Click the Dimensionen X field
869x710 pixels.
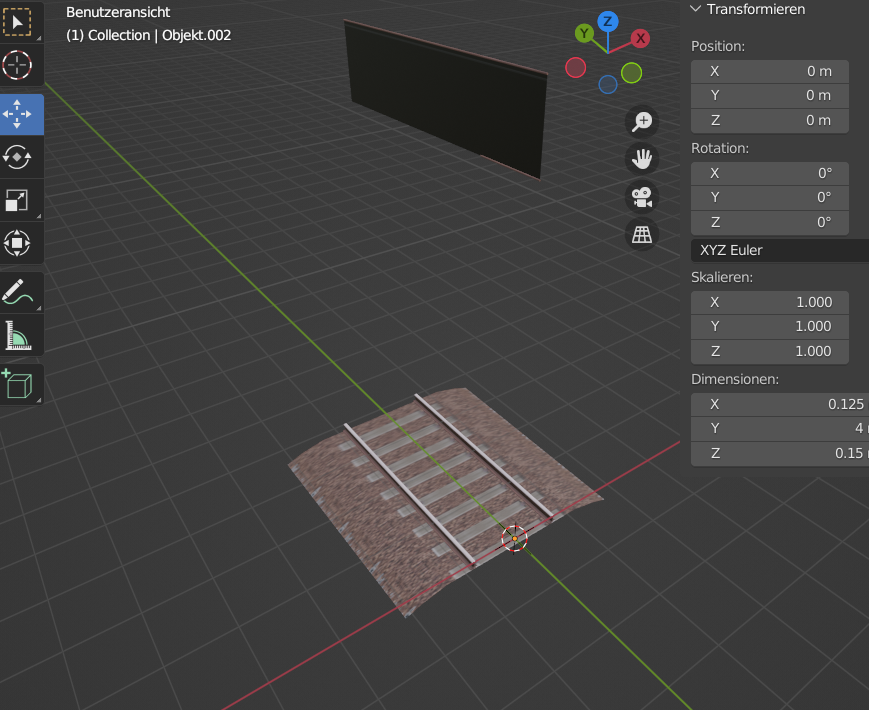point(780,404)
